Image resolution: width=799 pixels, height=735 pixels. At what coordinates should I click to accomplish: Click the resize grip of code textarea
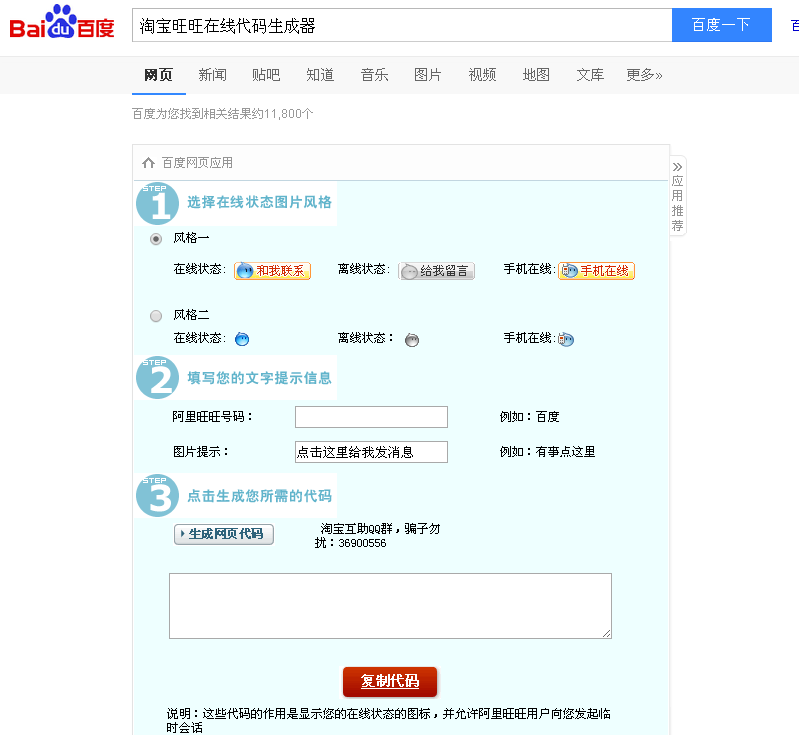click(606, 633)
